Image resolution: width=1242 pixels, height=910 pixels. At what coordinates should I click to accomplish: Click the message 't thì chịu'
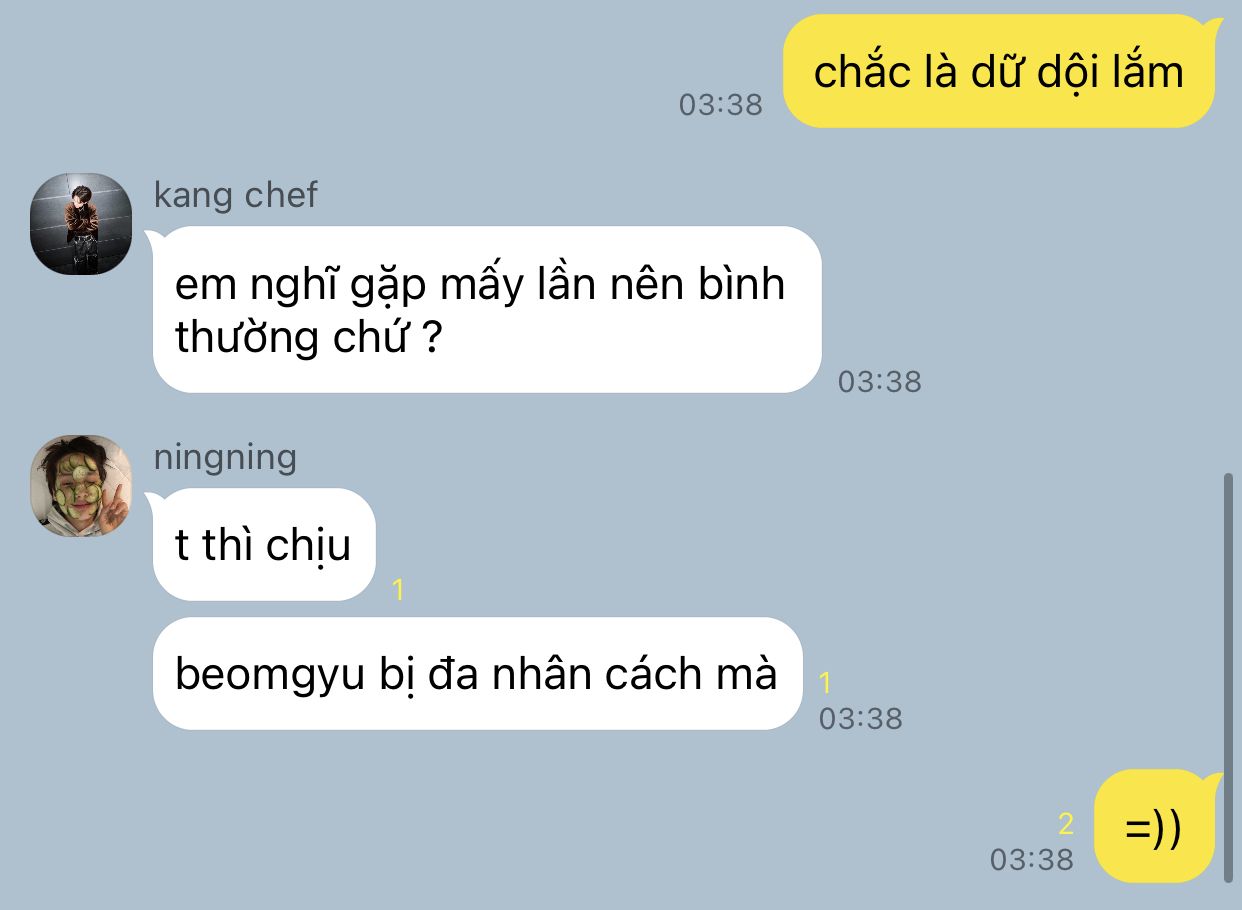tap(263, 545)
